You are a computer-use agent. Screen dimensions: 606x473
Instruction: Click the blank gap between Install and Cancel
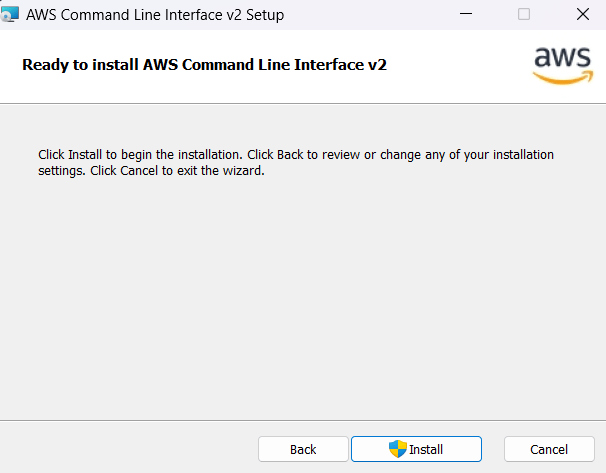[x=493, y=449]
